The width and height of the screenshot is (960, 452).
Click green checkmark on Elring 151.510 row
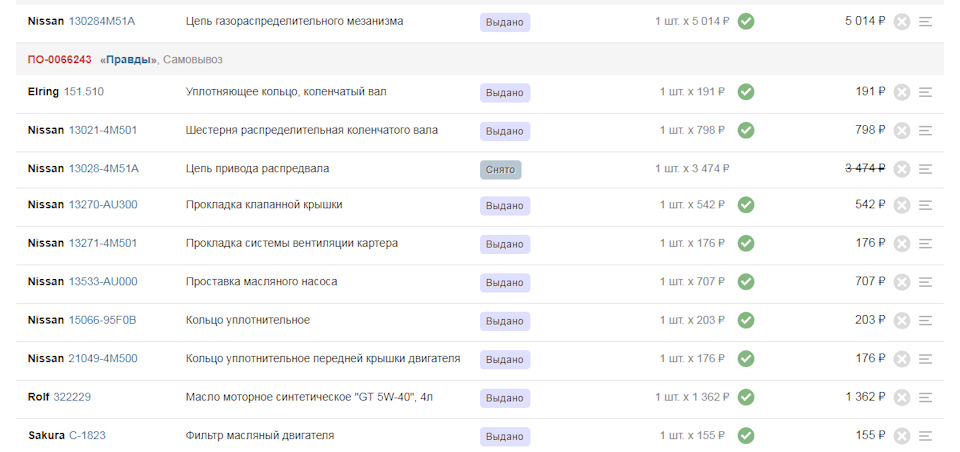[x=746, y=92]
